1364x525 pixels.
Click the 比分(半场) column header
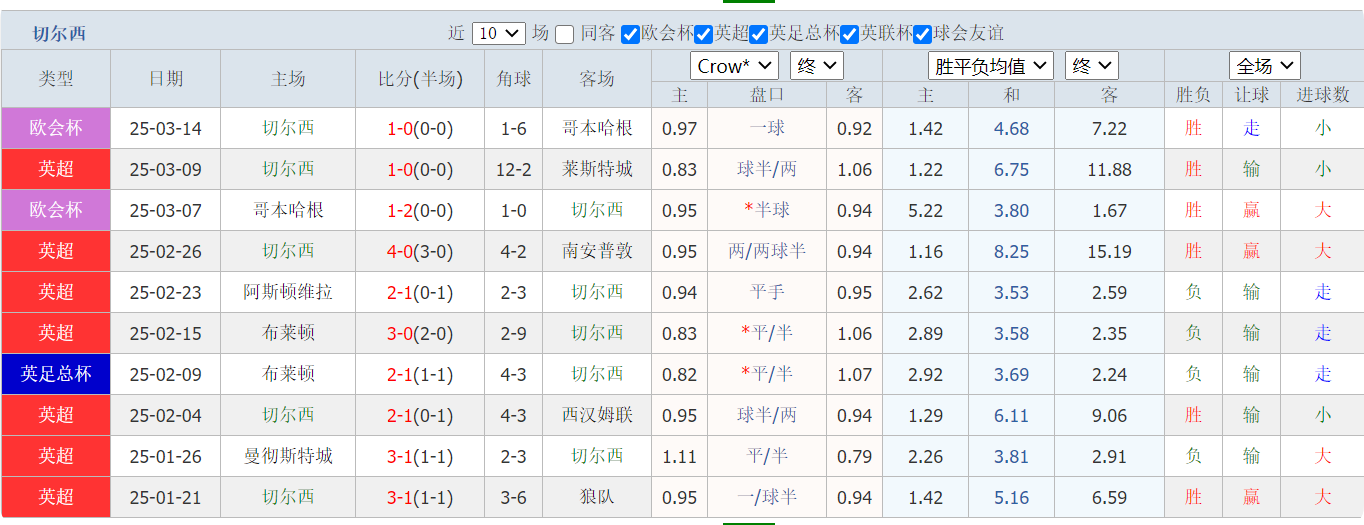pos(420,79)
